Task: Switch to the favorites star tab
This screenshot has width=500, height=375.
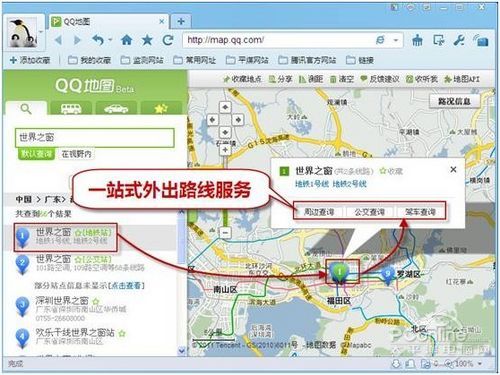Action: point(161,109)
